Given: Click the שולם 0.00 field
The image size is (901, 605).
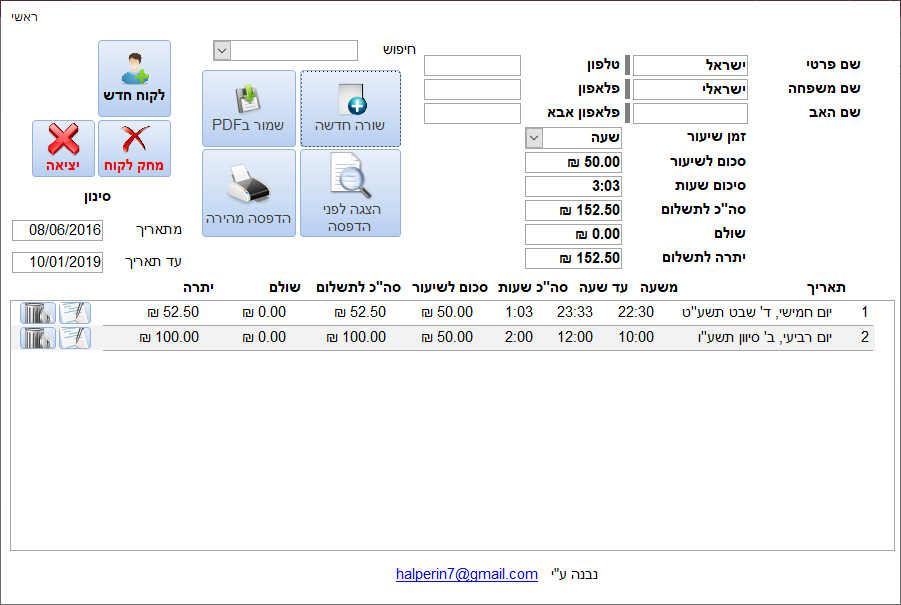Looking at the screenshot, I should [x=573, y=234].
